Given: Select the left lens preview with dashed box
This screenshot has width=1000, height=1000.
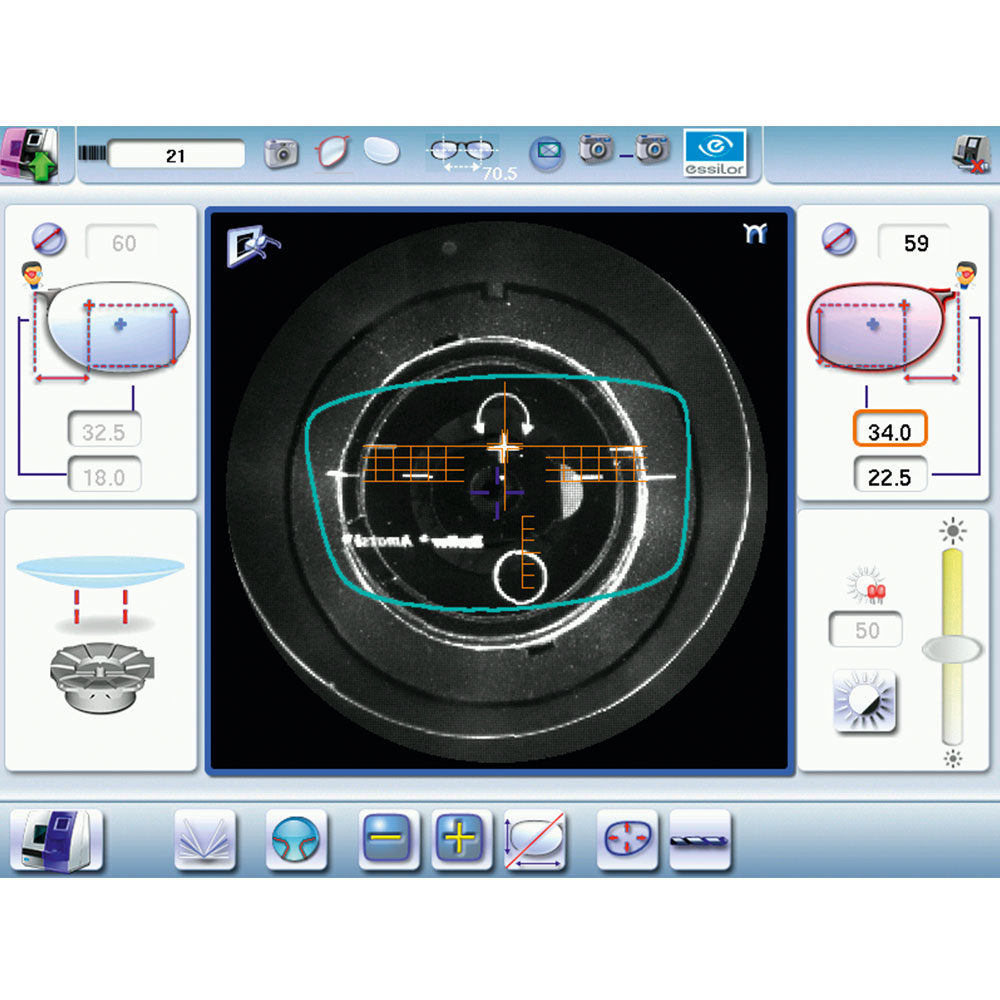Looking at the screenshot, I should 108,328.
